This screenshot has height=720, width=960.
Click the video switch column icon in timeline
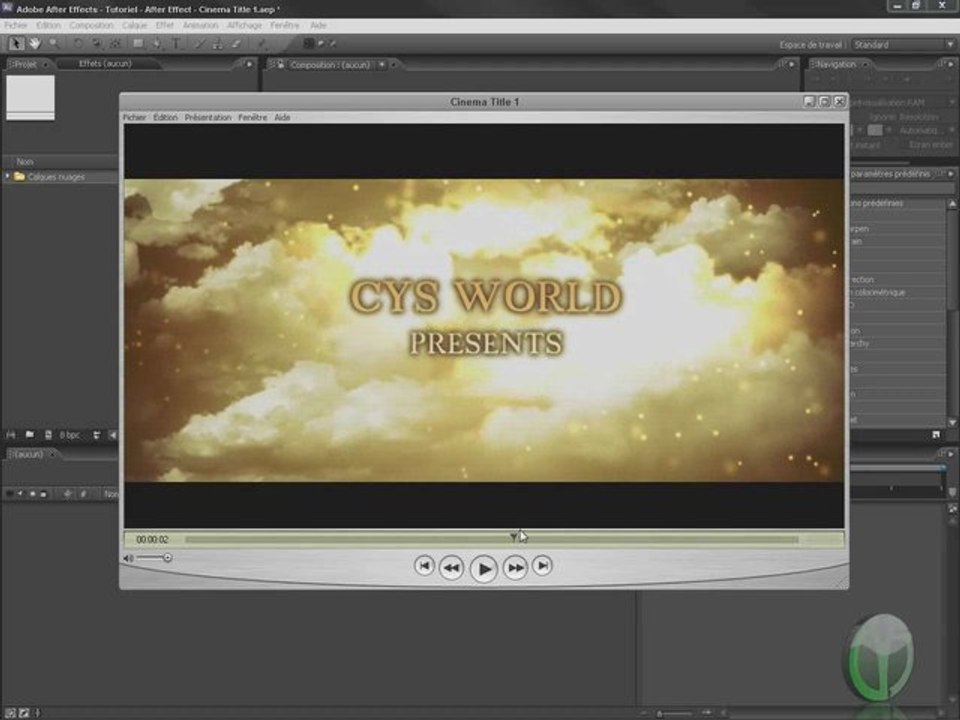[x=9, y=493]
